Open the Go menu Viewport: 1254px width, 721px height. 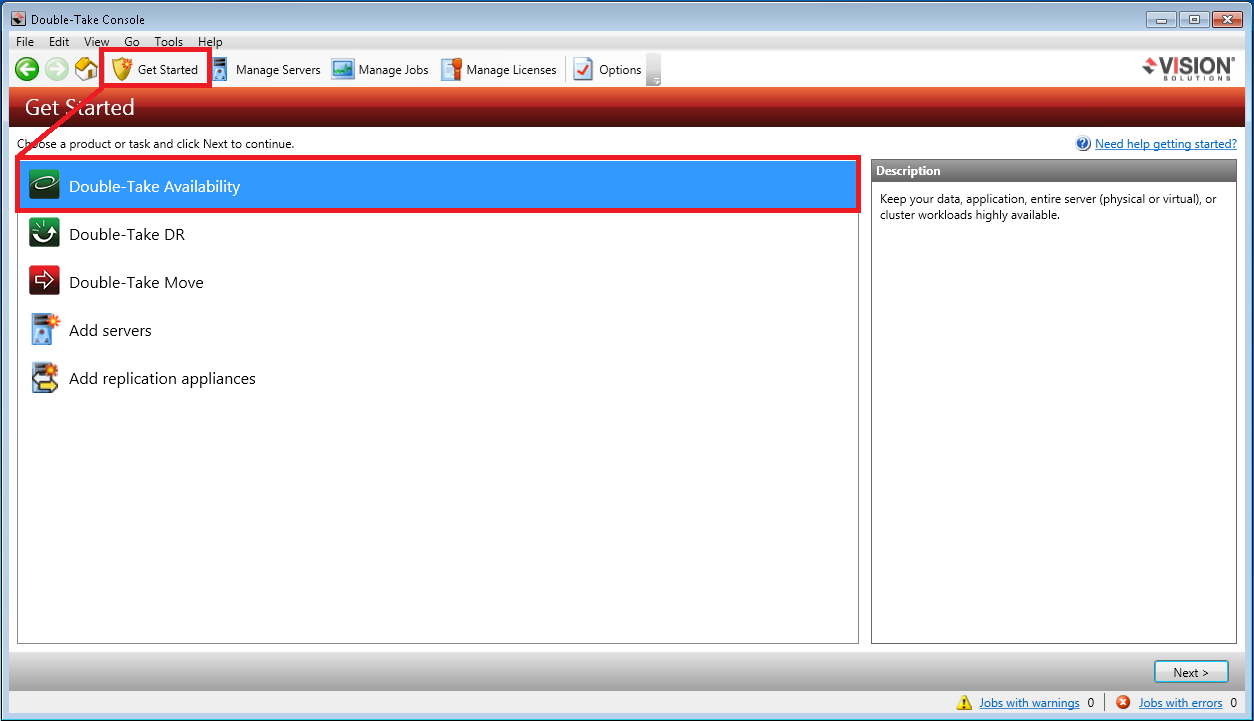click(132, 42)
